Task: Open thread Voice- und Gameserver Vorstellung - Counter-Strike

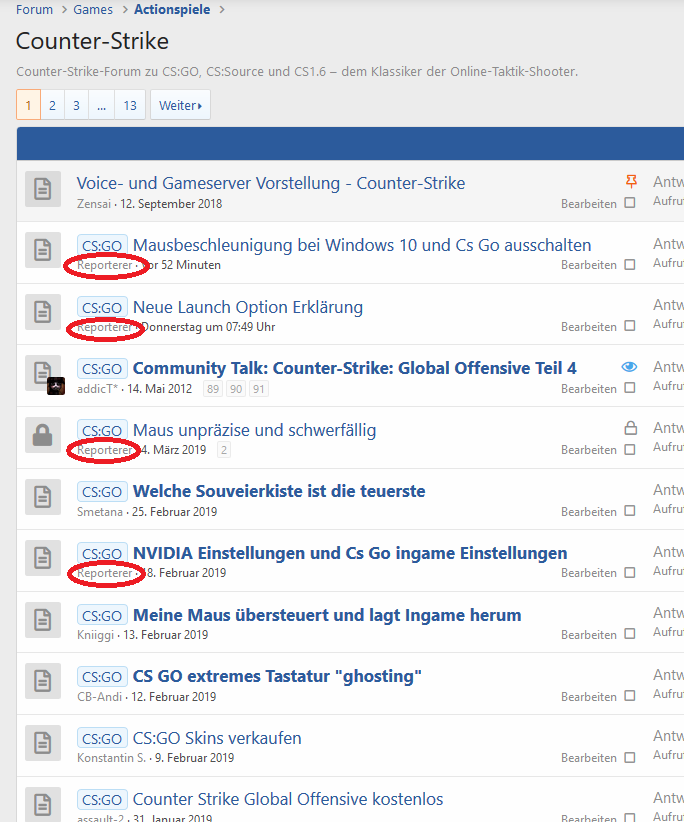Action: point(271,183)
